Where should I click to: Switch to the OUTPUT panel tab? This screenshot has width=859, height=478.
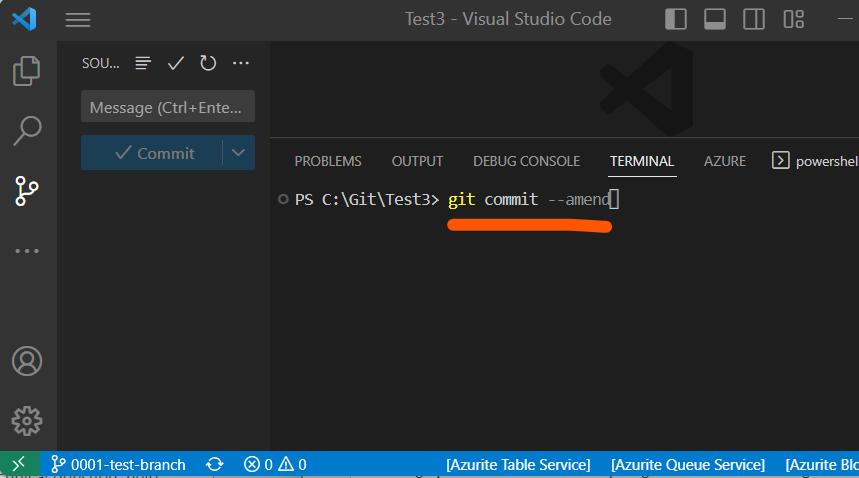(x=417, y=161)
